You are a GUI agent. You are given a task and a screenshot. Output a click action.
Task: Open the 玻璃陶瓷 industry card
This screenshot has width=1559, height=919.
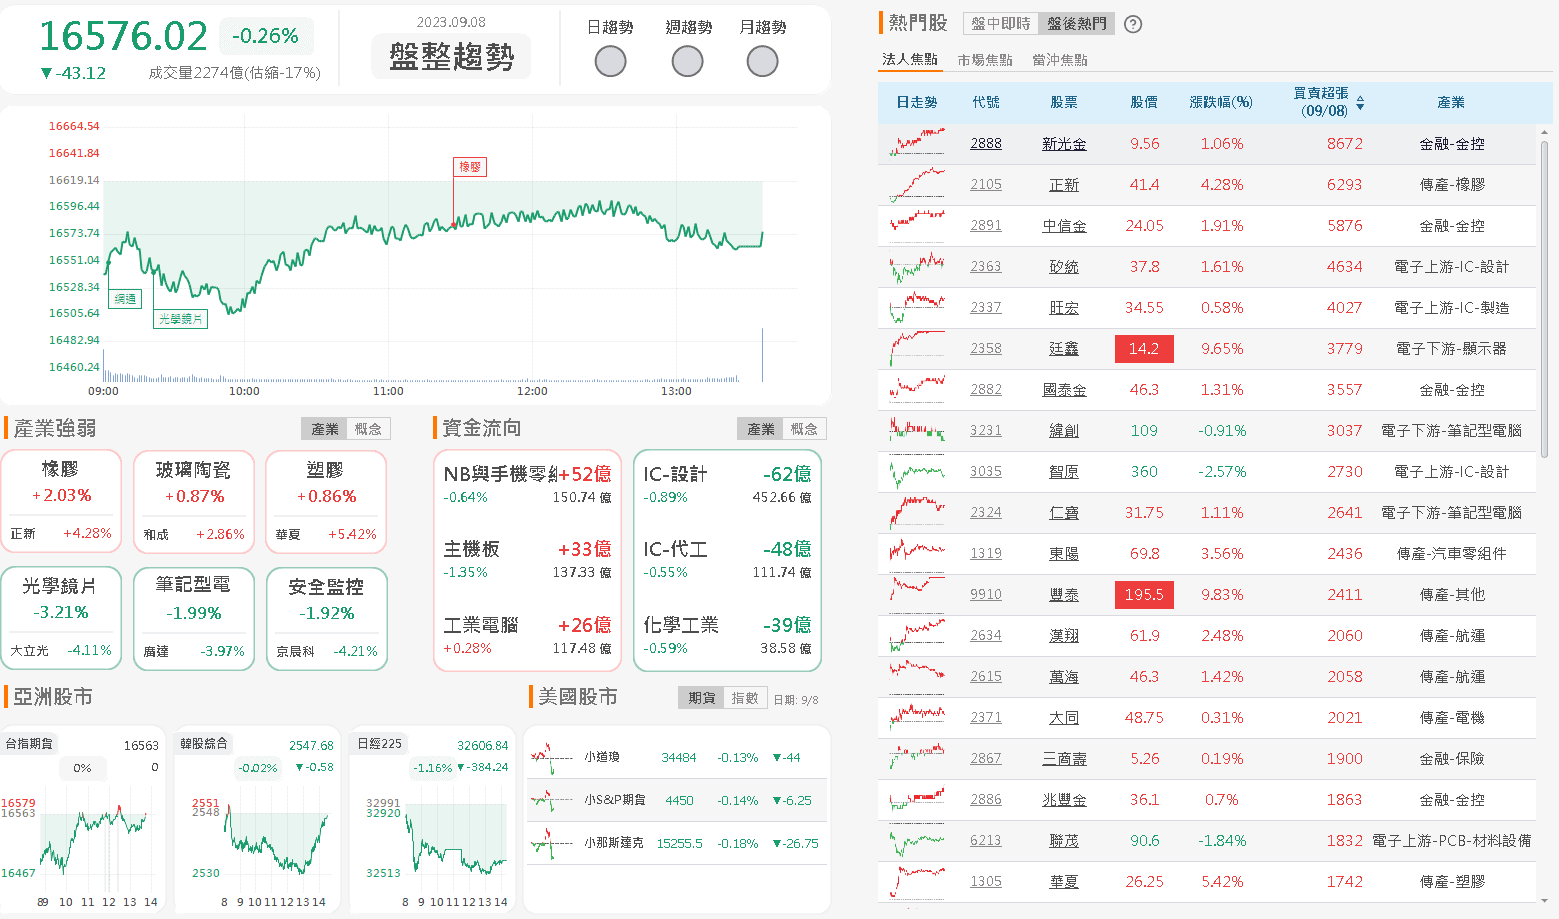pyautogui.click(x=194, y=501)
